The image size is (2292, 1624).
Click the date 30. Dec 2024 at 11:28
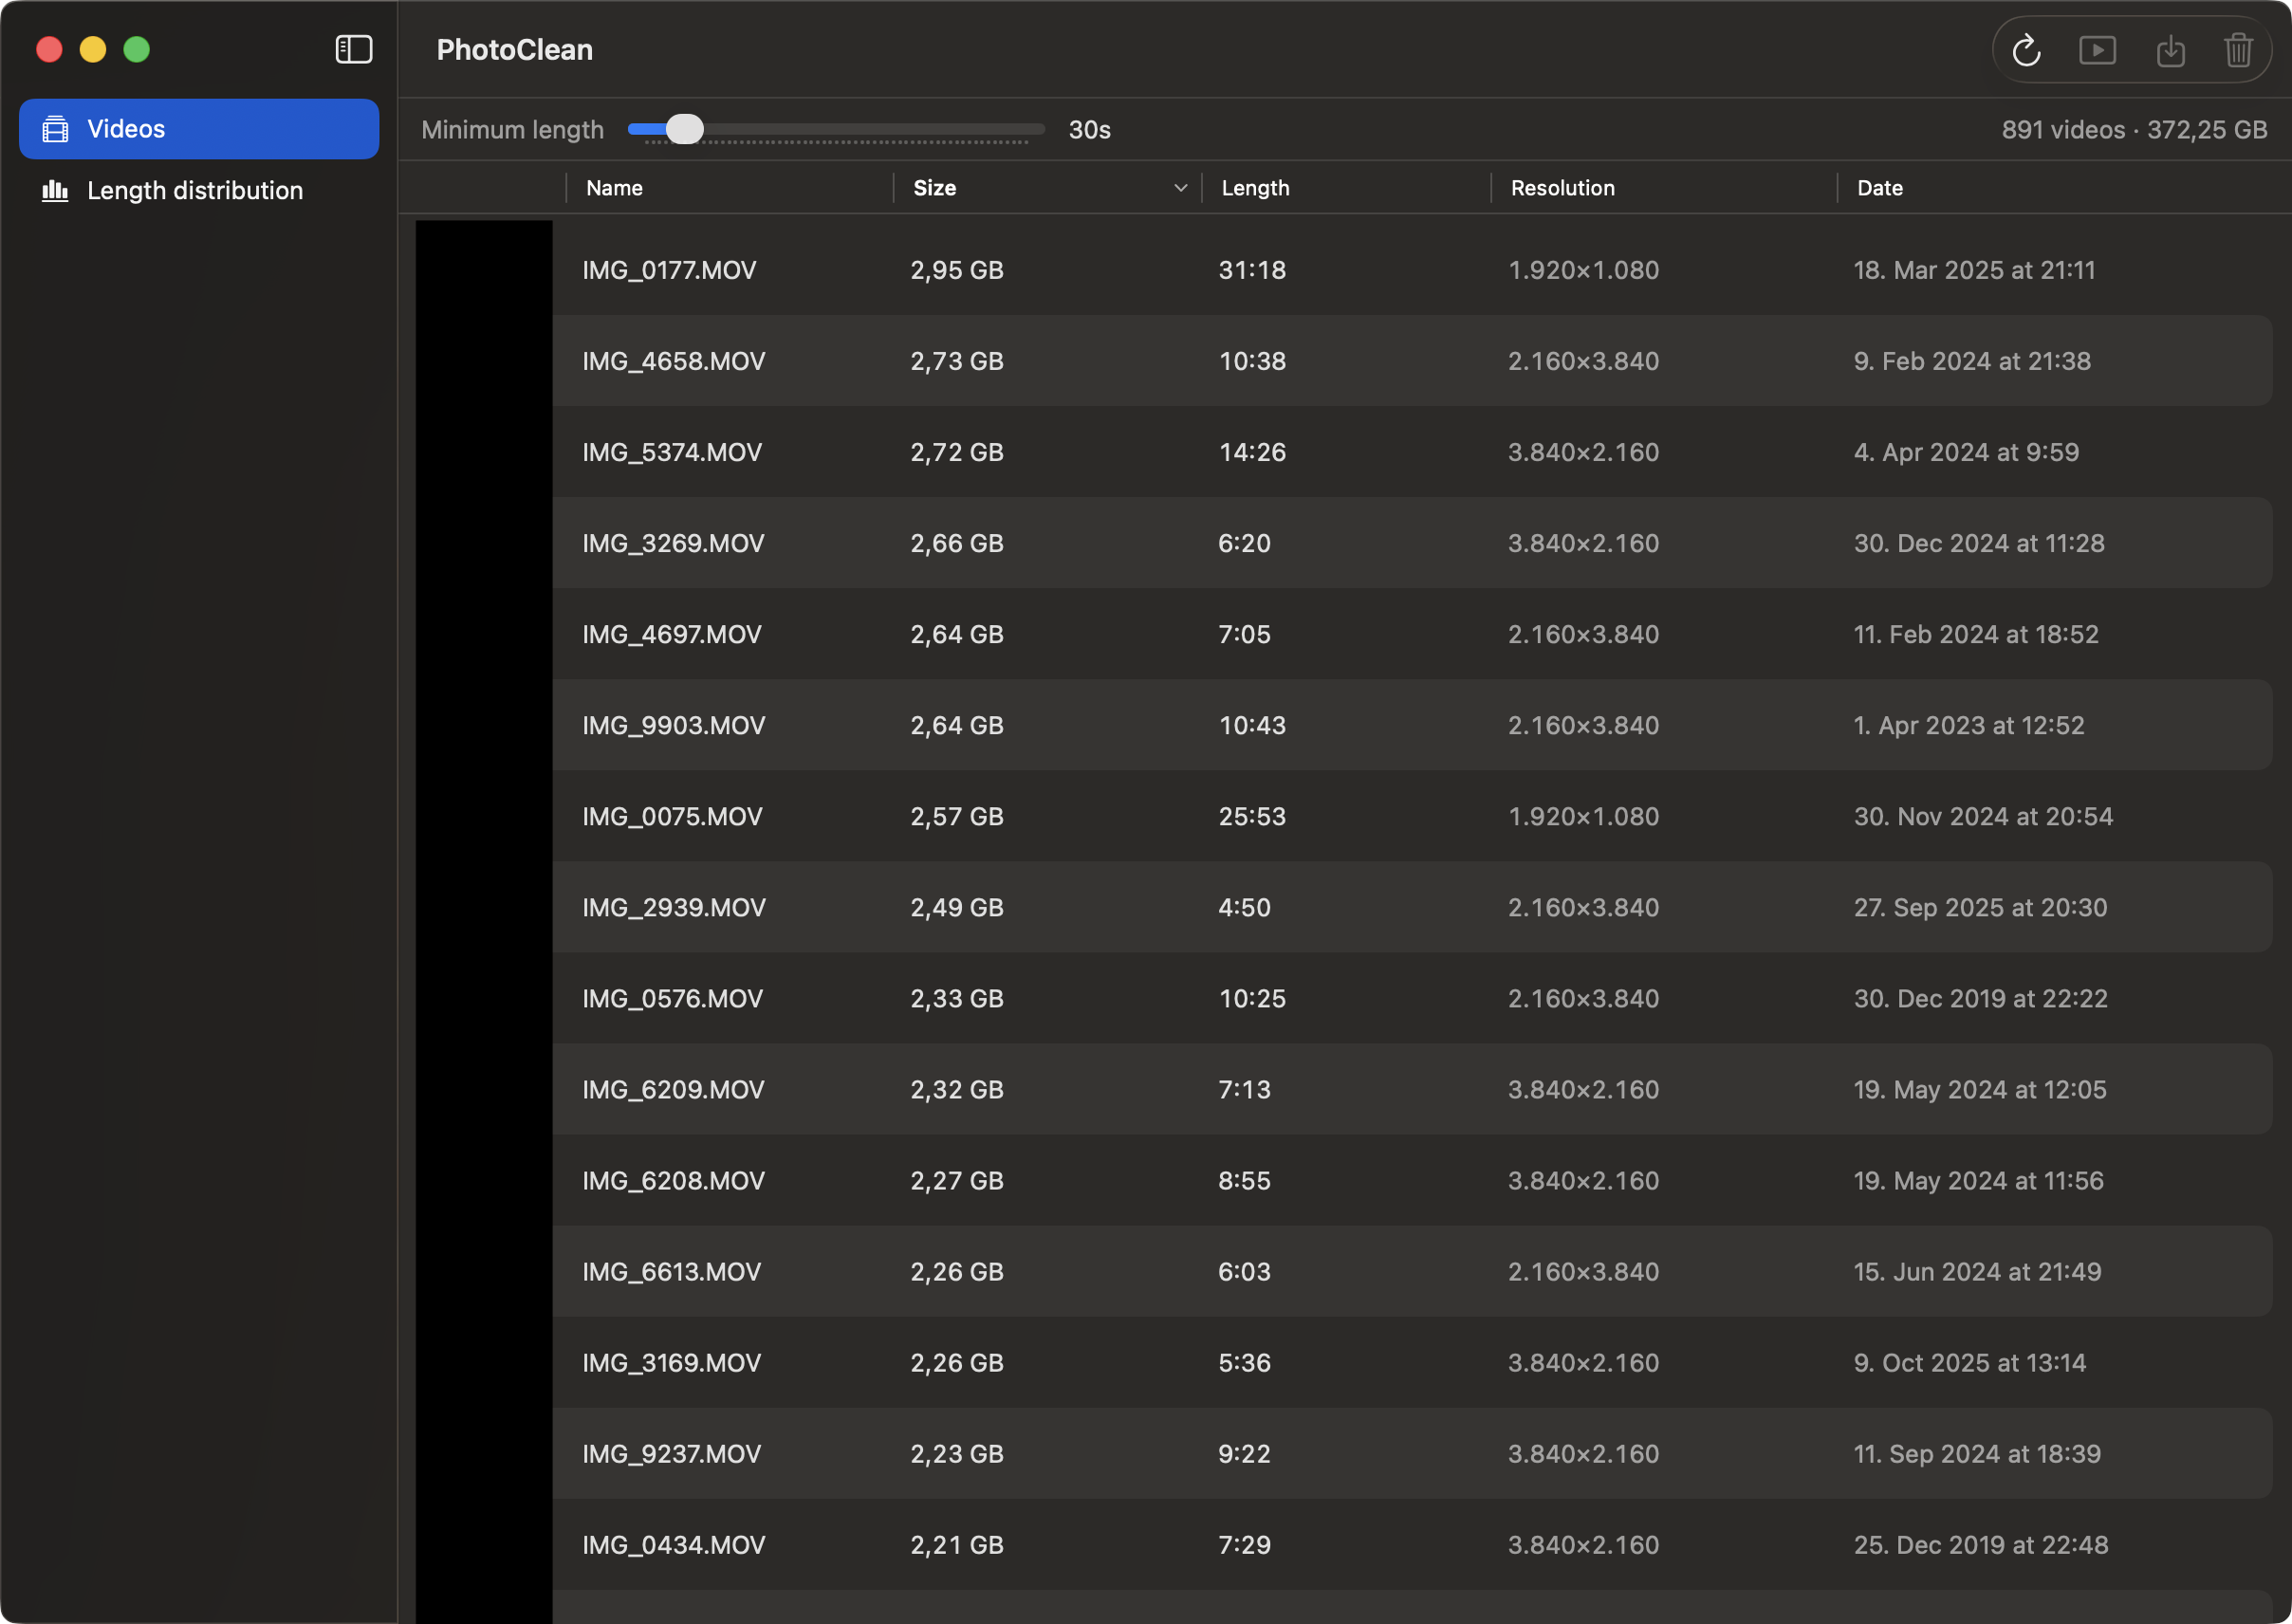[1979, 543]
